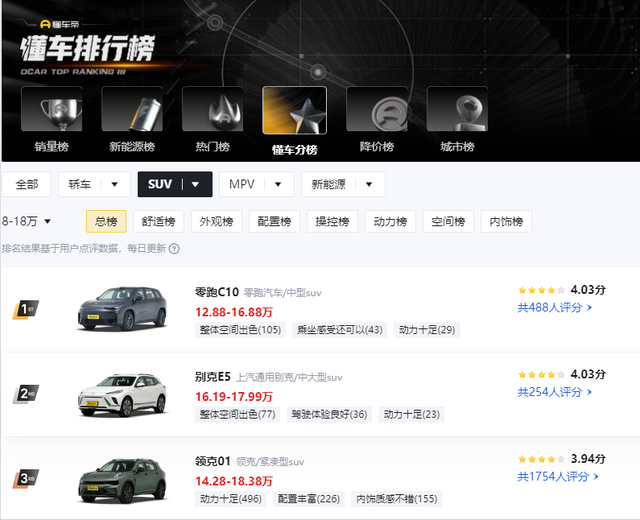
Task: Click the star rating of 零跑C10
Action: (x=541, y=290)
